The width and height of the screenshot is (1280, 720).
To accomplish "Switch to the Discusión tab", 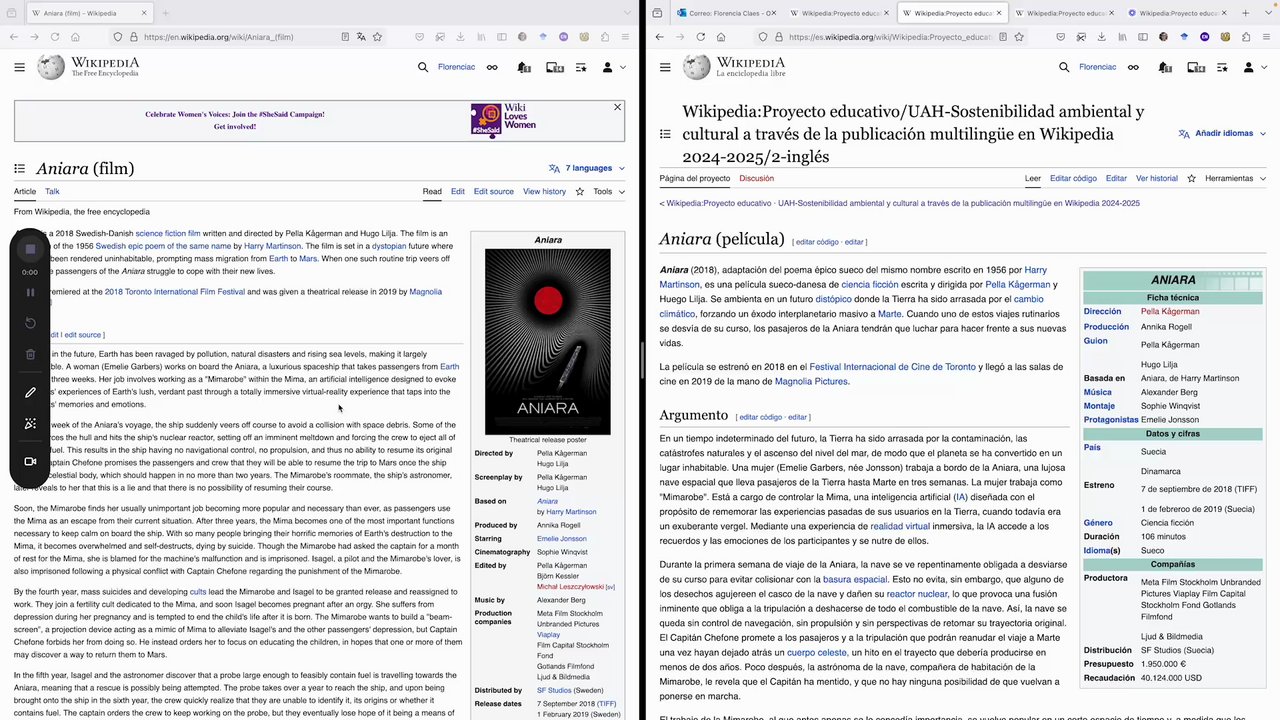I will click(x=756, y=178).
